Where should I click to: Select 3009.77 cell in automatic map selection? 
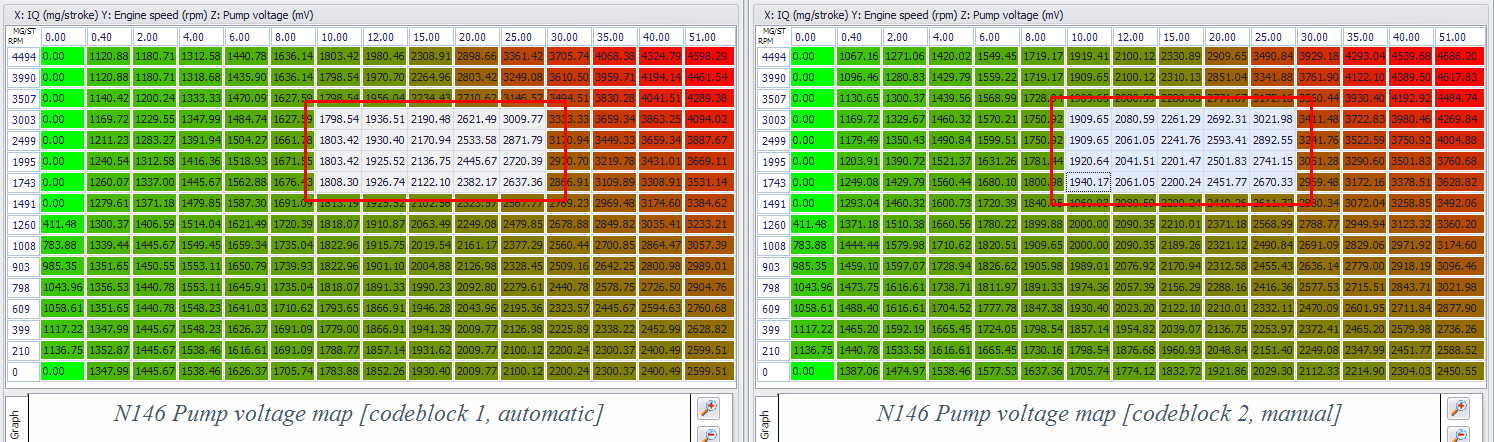[x=521, y=120]
